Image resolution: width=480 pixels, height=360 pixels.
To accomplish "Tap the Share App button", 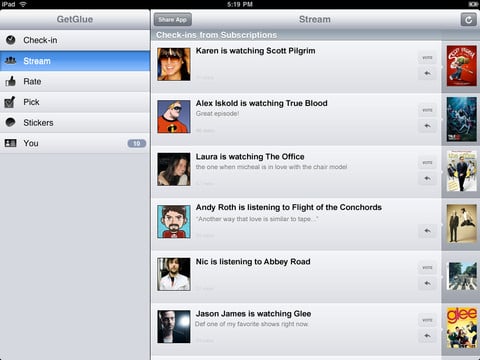I will click(173, 20).
